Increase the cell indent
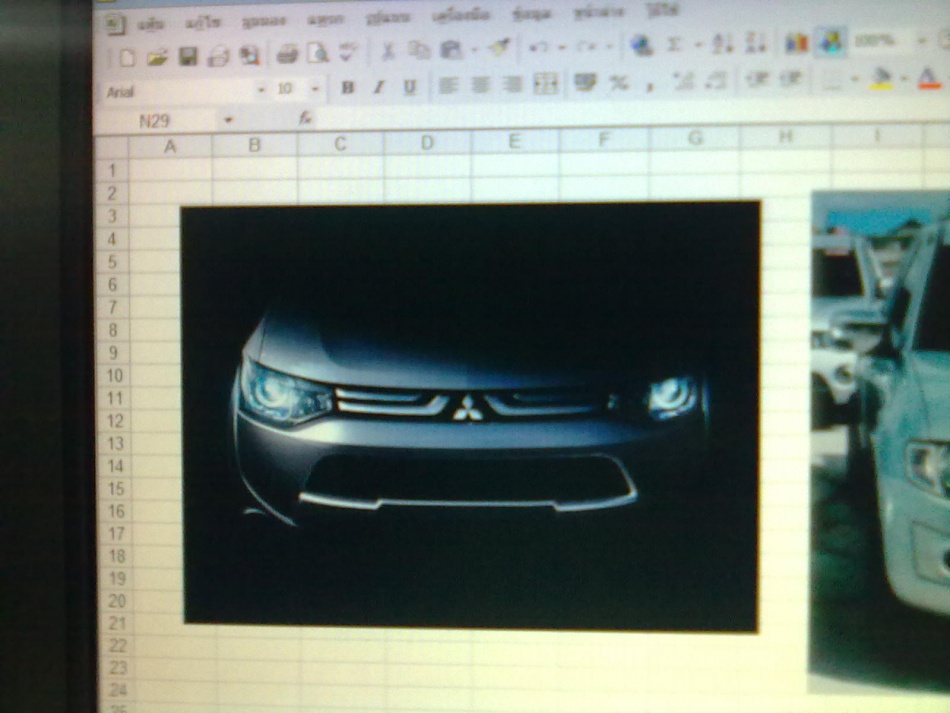Image resolution: width=950 pixels, height=713 pixels. 791,79
